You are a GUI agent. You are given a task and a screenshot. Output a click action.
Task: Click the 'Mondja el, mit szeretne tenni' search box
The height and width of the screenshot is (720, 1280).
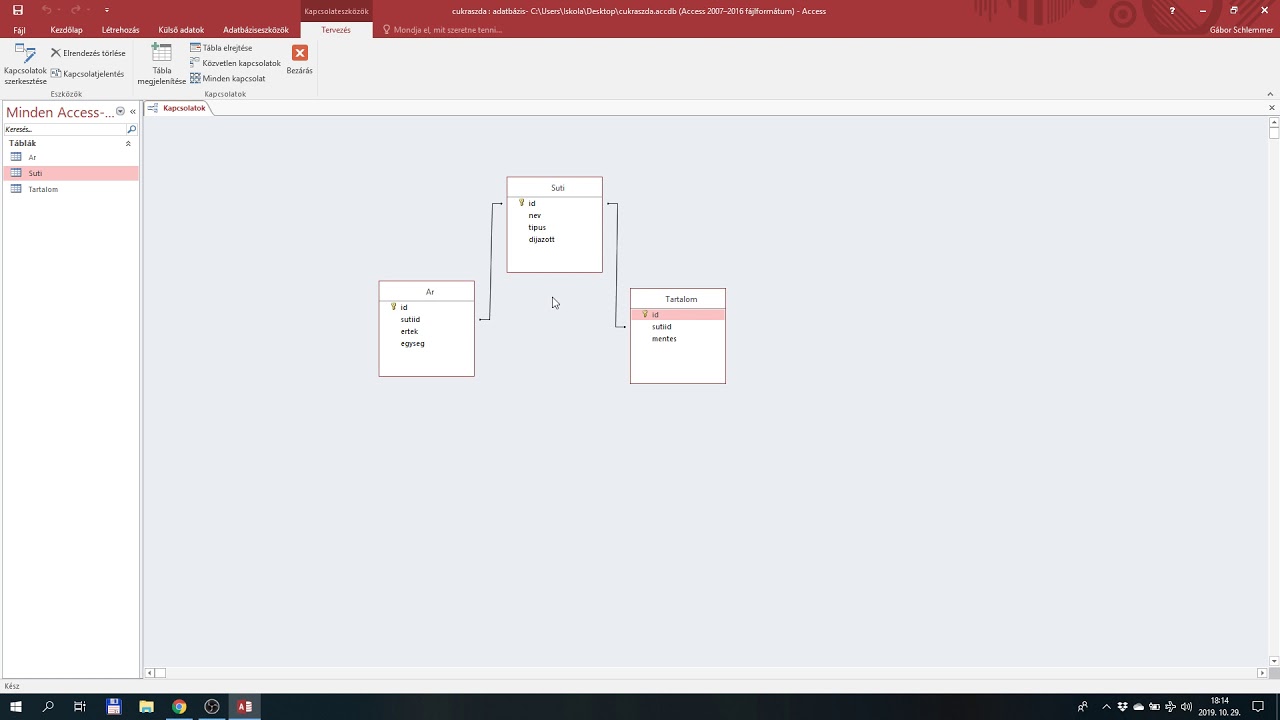click(x=442, y=30)
